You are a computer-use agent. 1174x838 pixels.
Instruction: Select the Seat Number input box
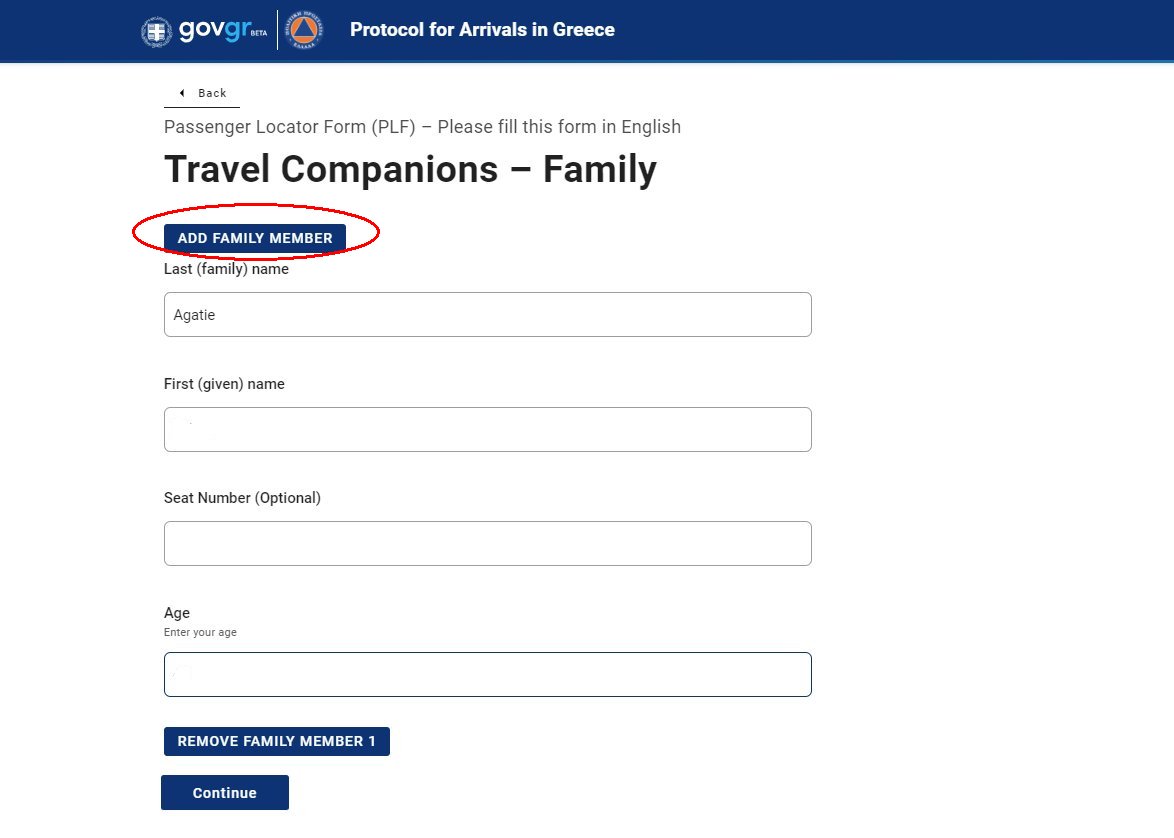487,543
